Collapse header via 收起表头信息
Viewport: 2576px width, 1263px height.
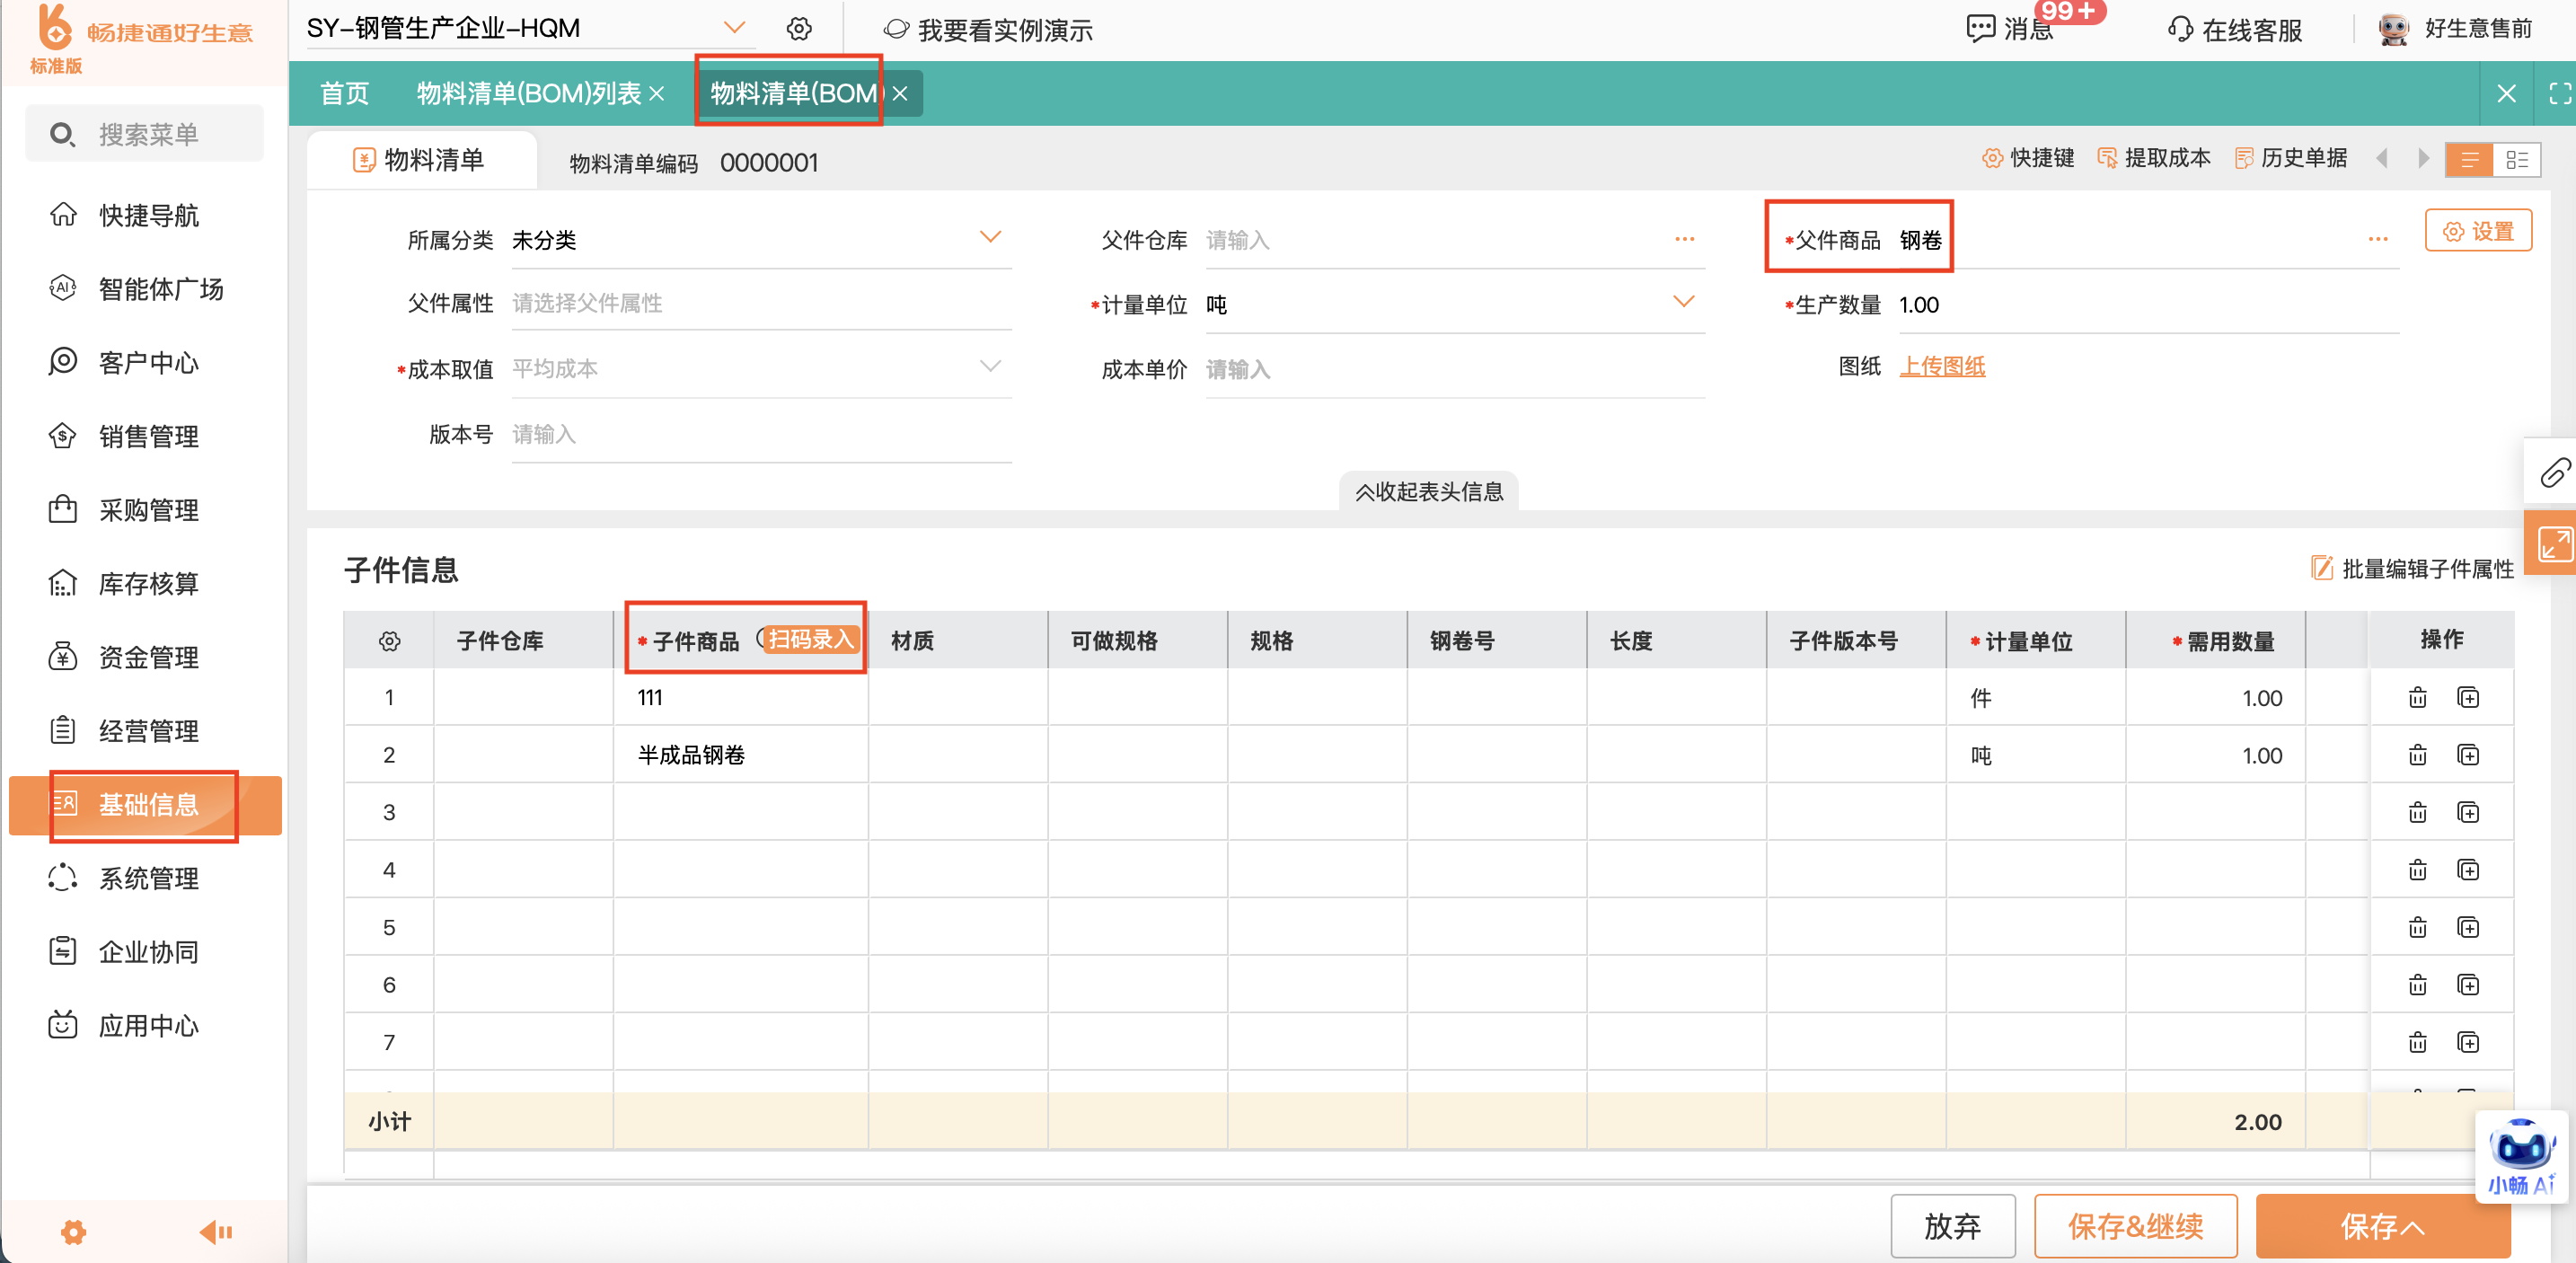click(1428, 491)
